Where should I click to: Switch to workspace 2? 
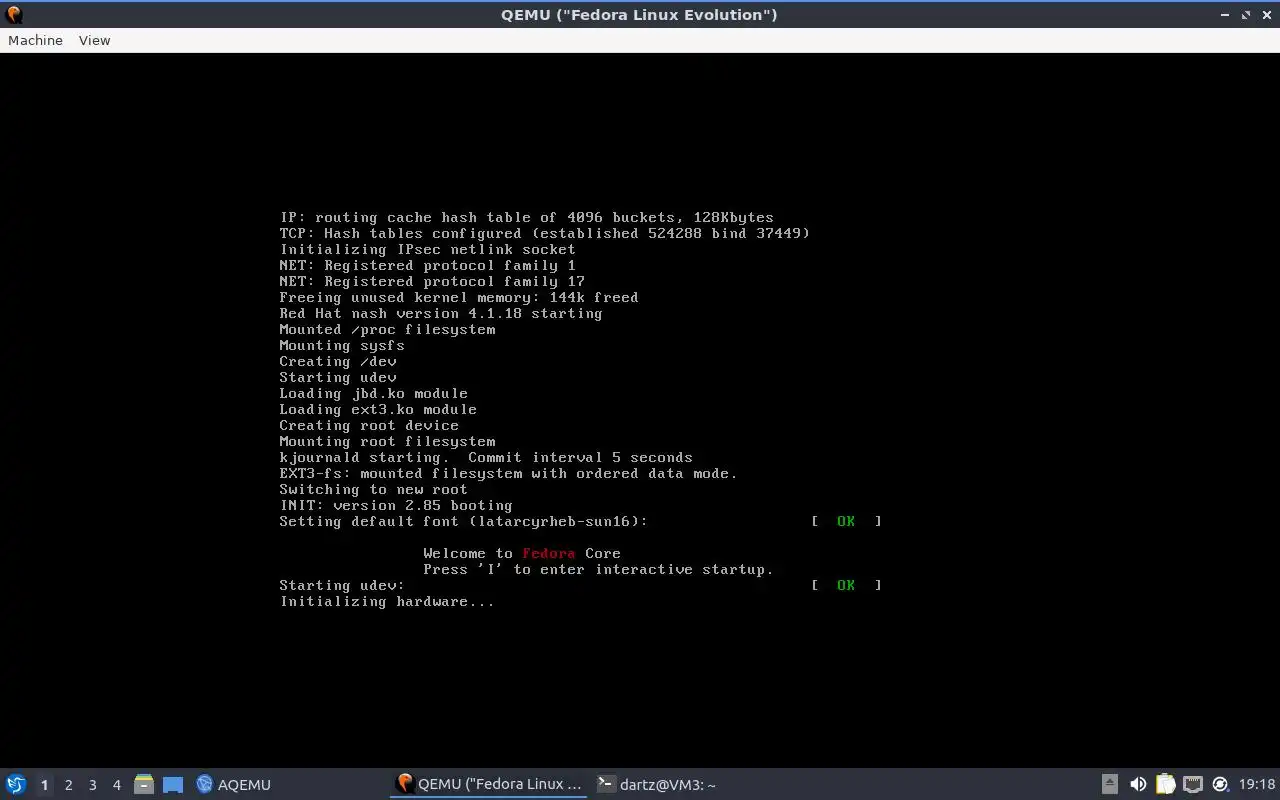68,785
